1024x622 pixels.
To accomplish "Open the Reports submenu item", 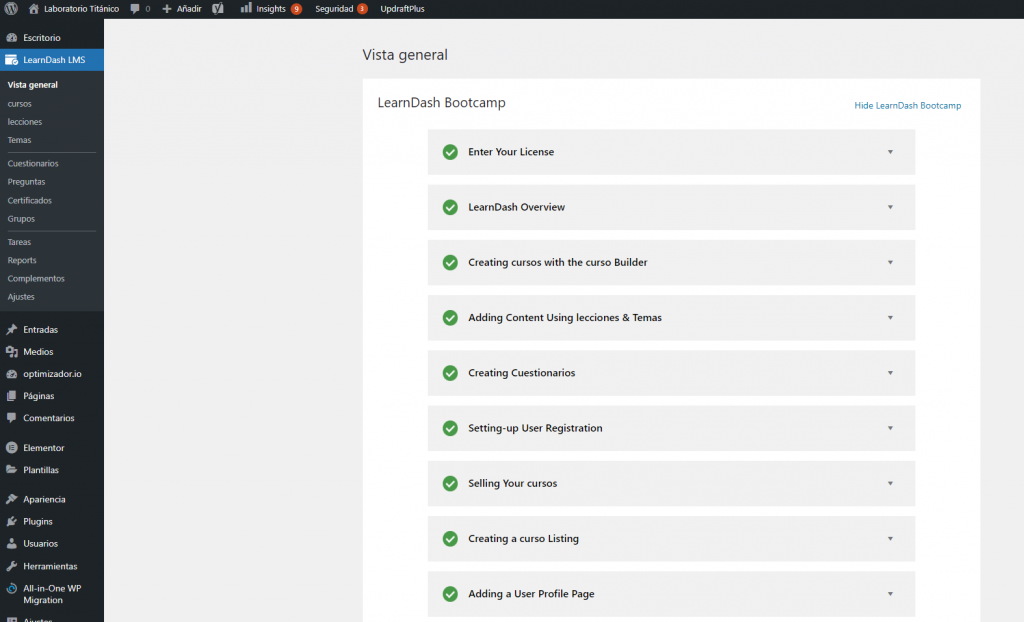I will pos(22,260).
